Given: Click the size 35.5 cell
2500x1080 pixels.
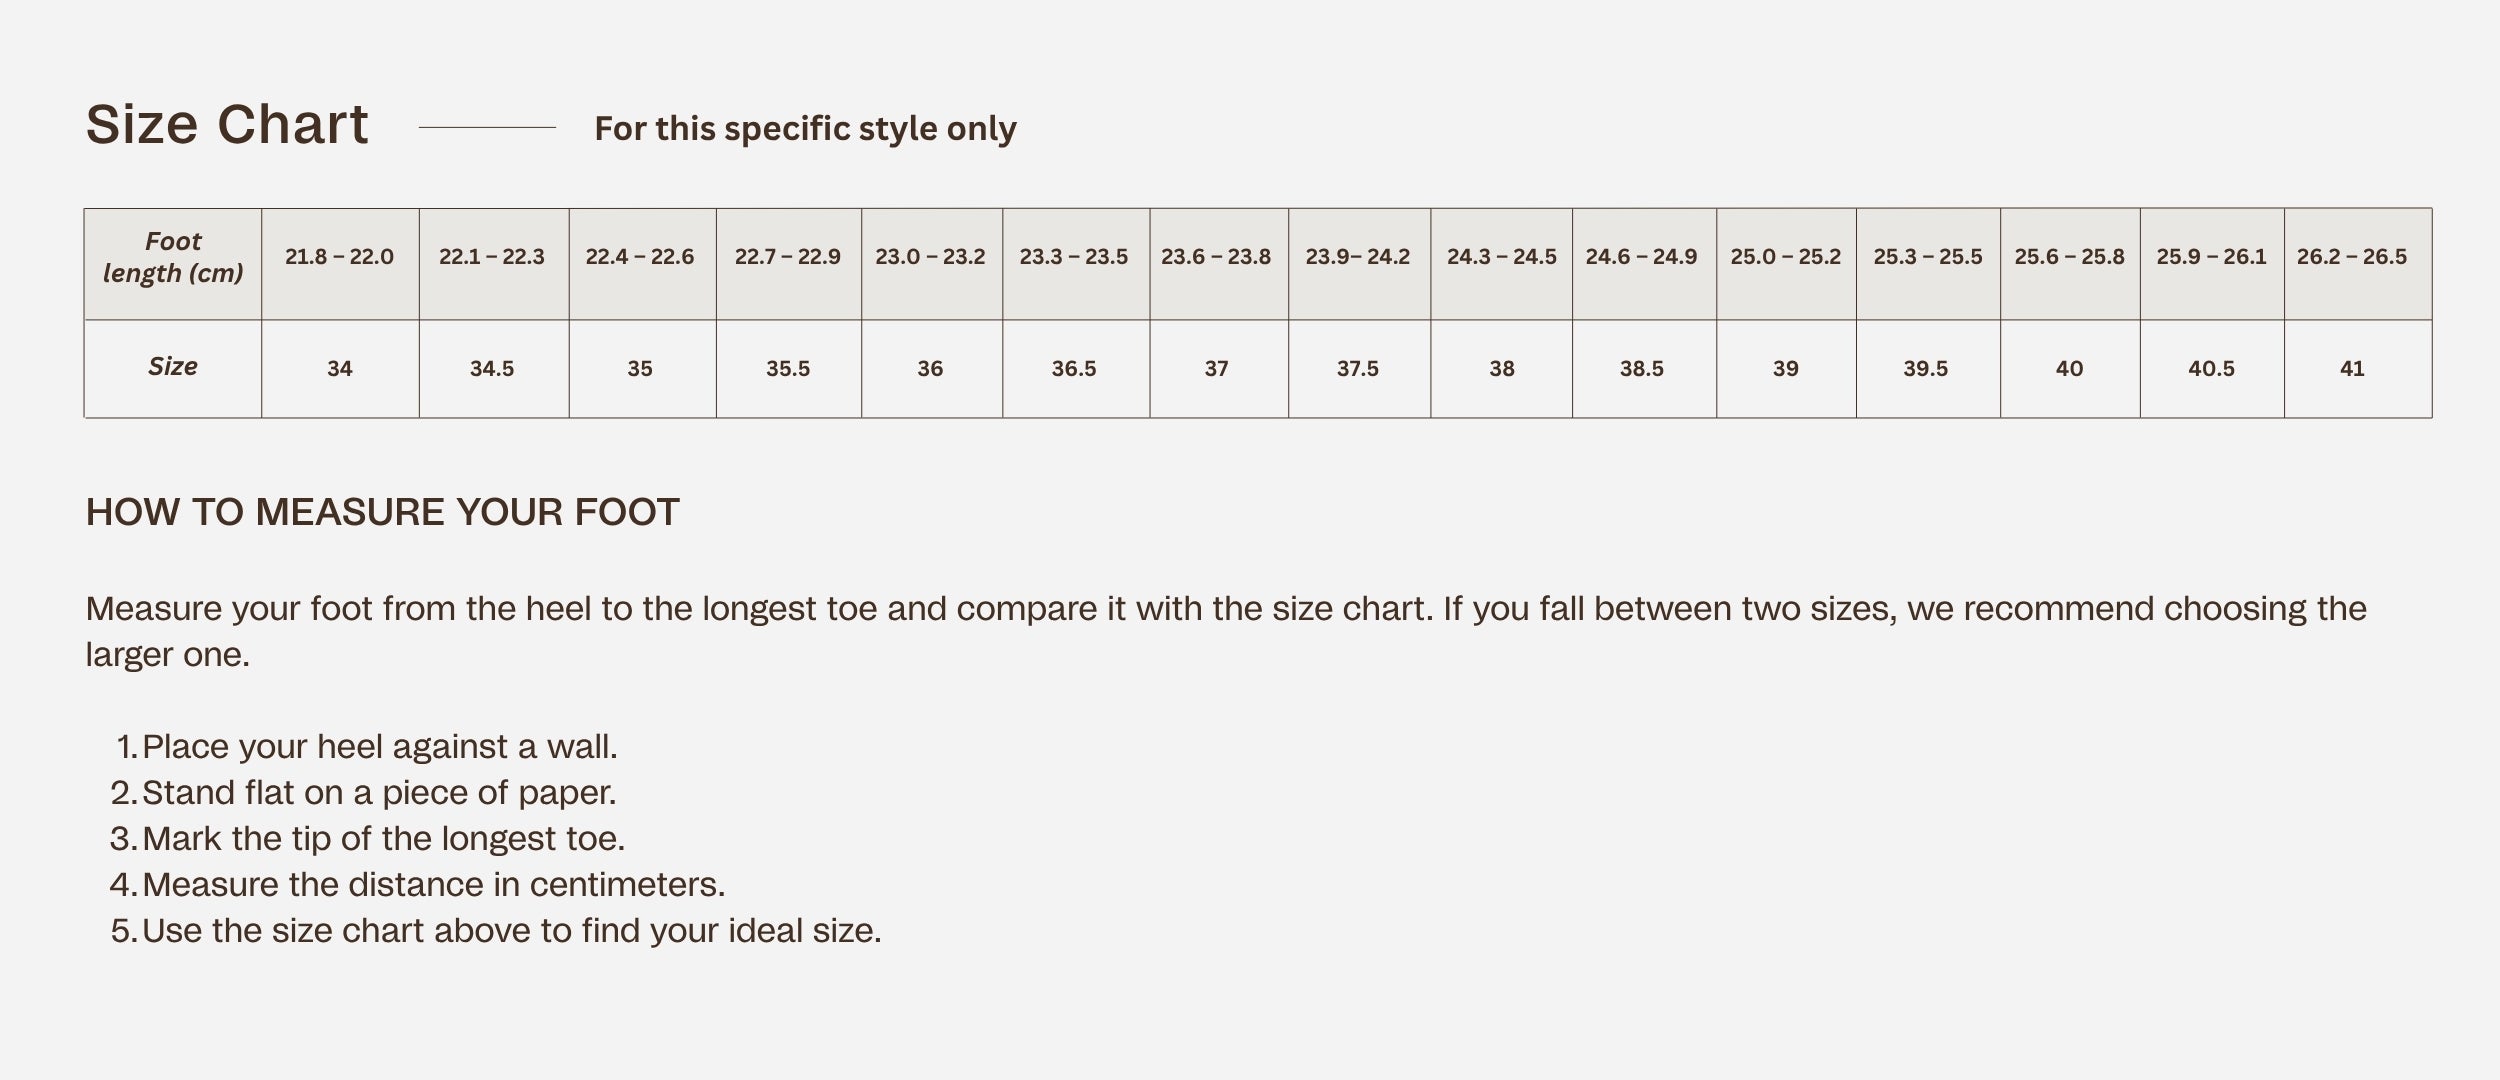Looking at the screenshot, I should coord(788,369).
